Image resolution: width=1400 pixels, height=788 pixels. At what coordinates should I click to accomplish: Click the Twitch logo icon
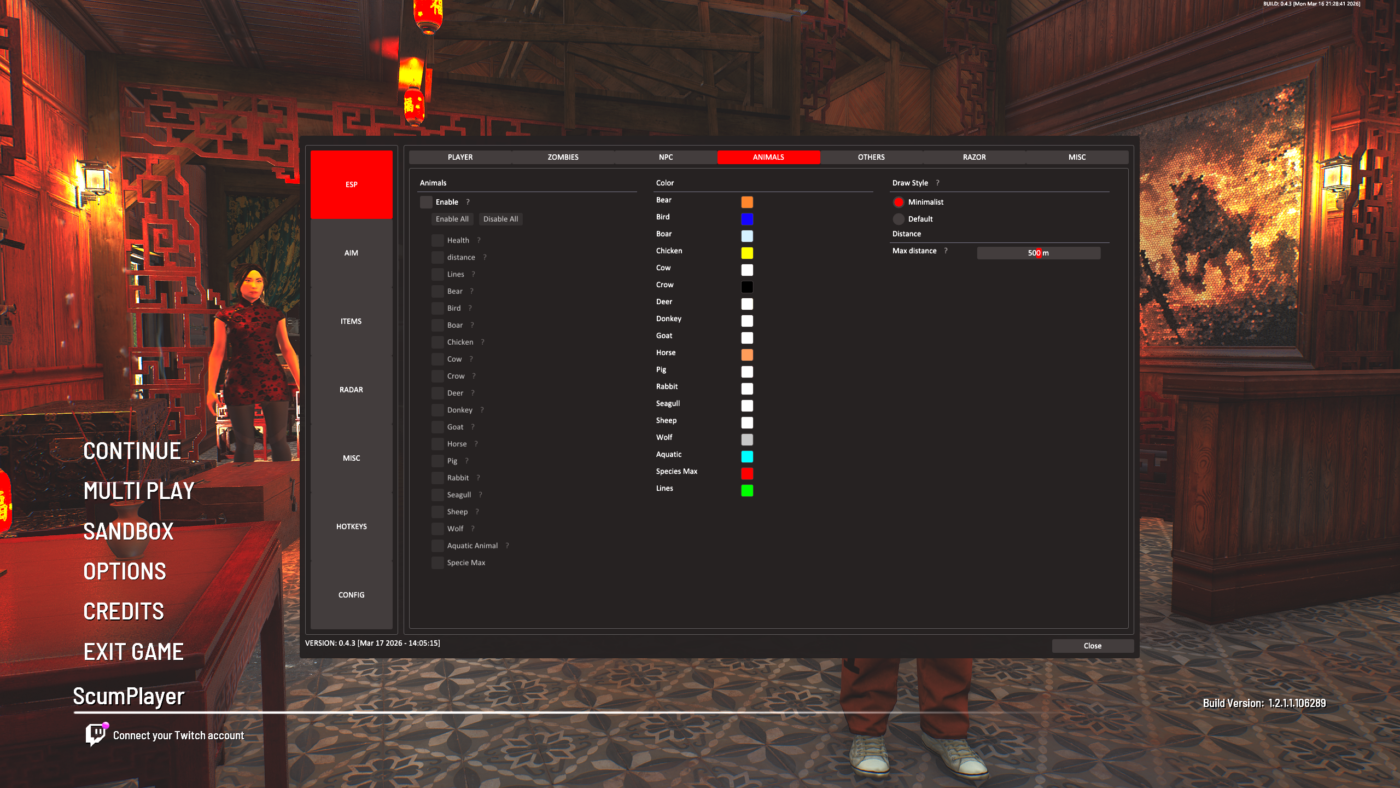[96, 735]
